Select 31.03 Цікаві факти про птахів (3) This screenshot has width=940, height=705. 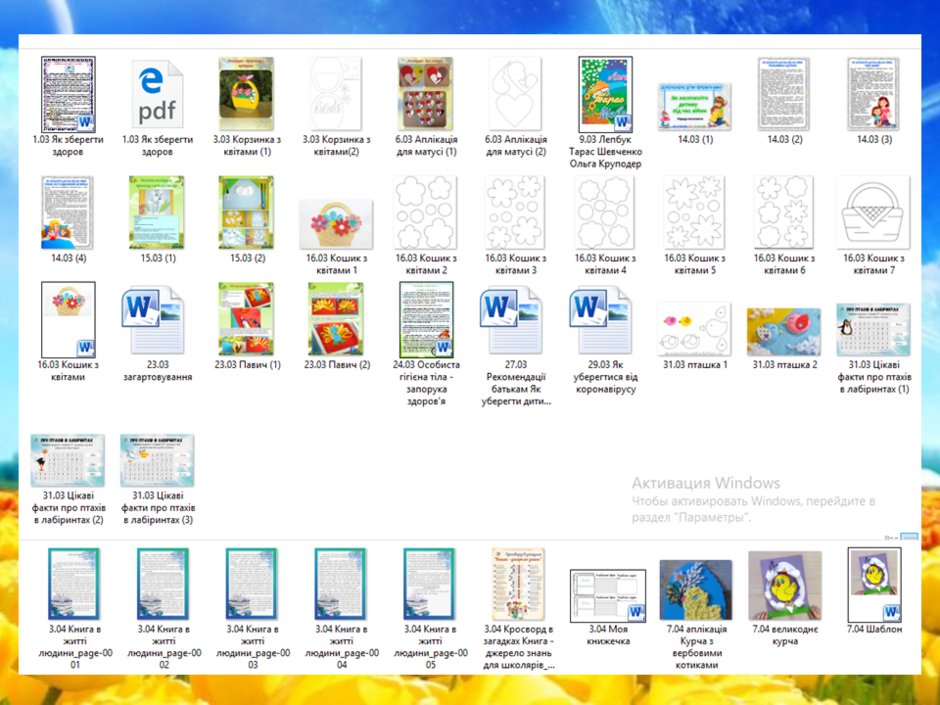point(157,460)
